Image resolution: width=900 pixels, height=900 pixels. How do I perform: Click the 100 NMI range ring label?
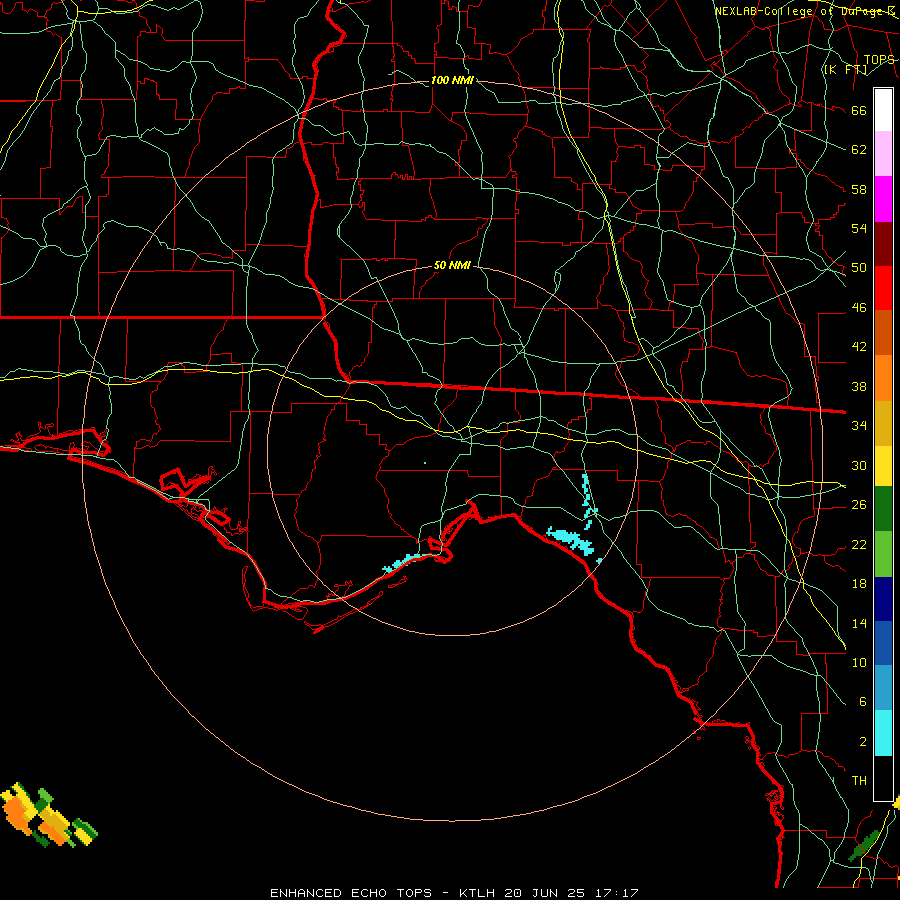pyautogui.click(x=452, y=80)
